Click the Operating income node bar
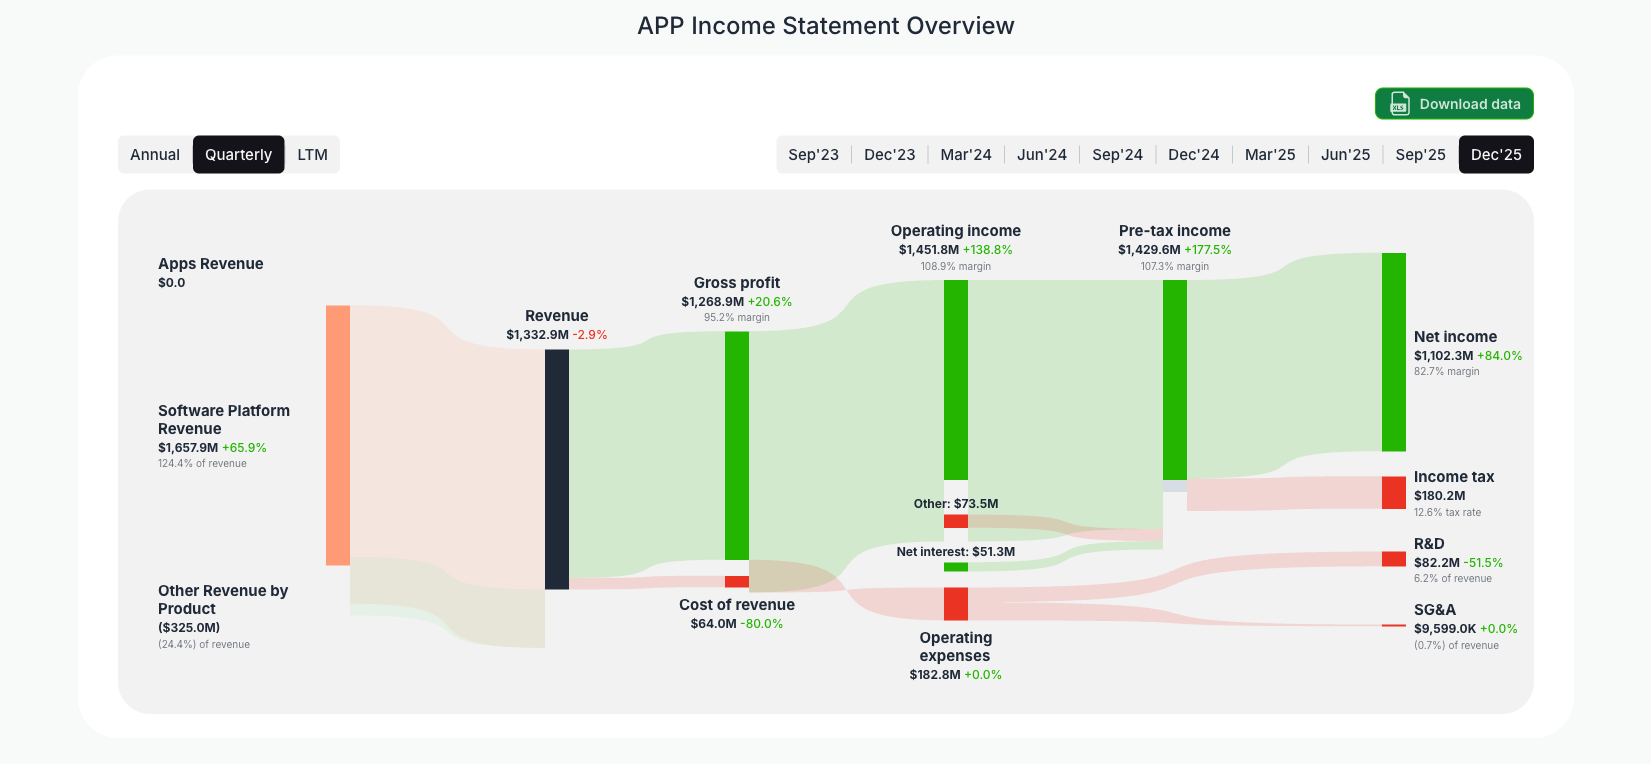Viewport: 1651px width, 764px height. (956, 380)
